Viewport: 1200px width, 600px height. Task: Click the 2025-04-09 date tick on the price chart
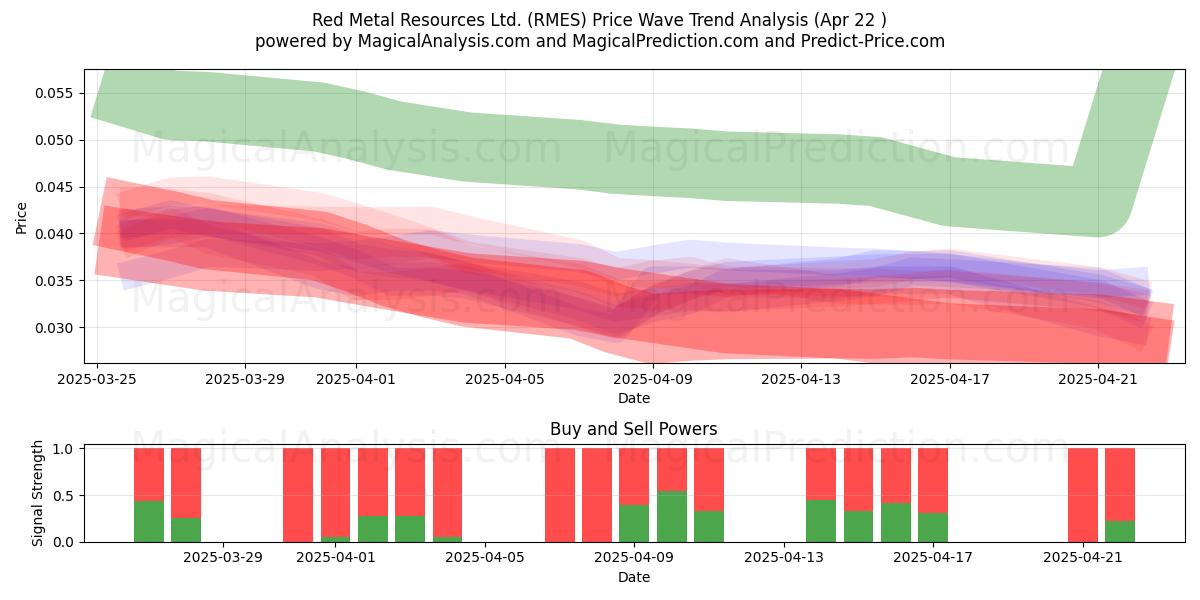pos(653,379)
